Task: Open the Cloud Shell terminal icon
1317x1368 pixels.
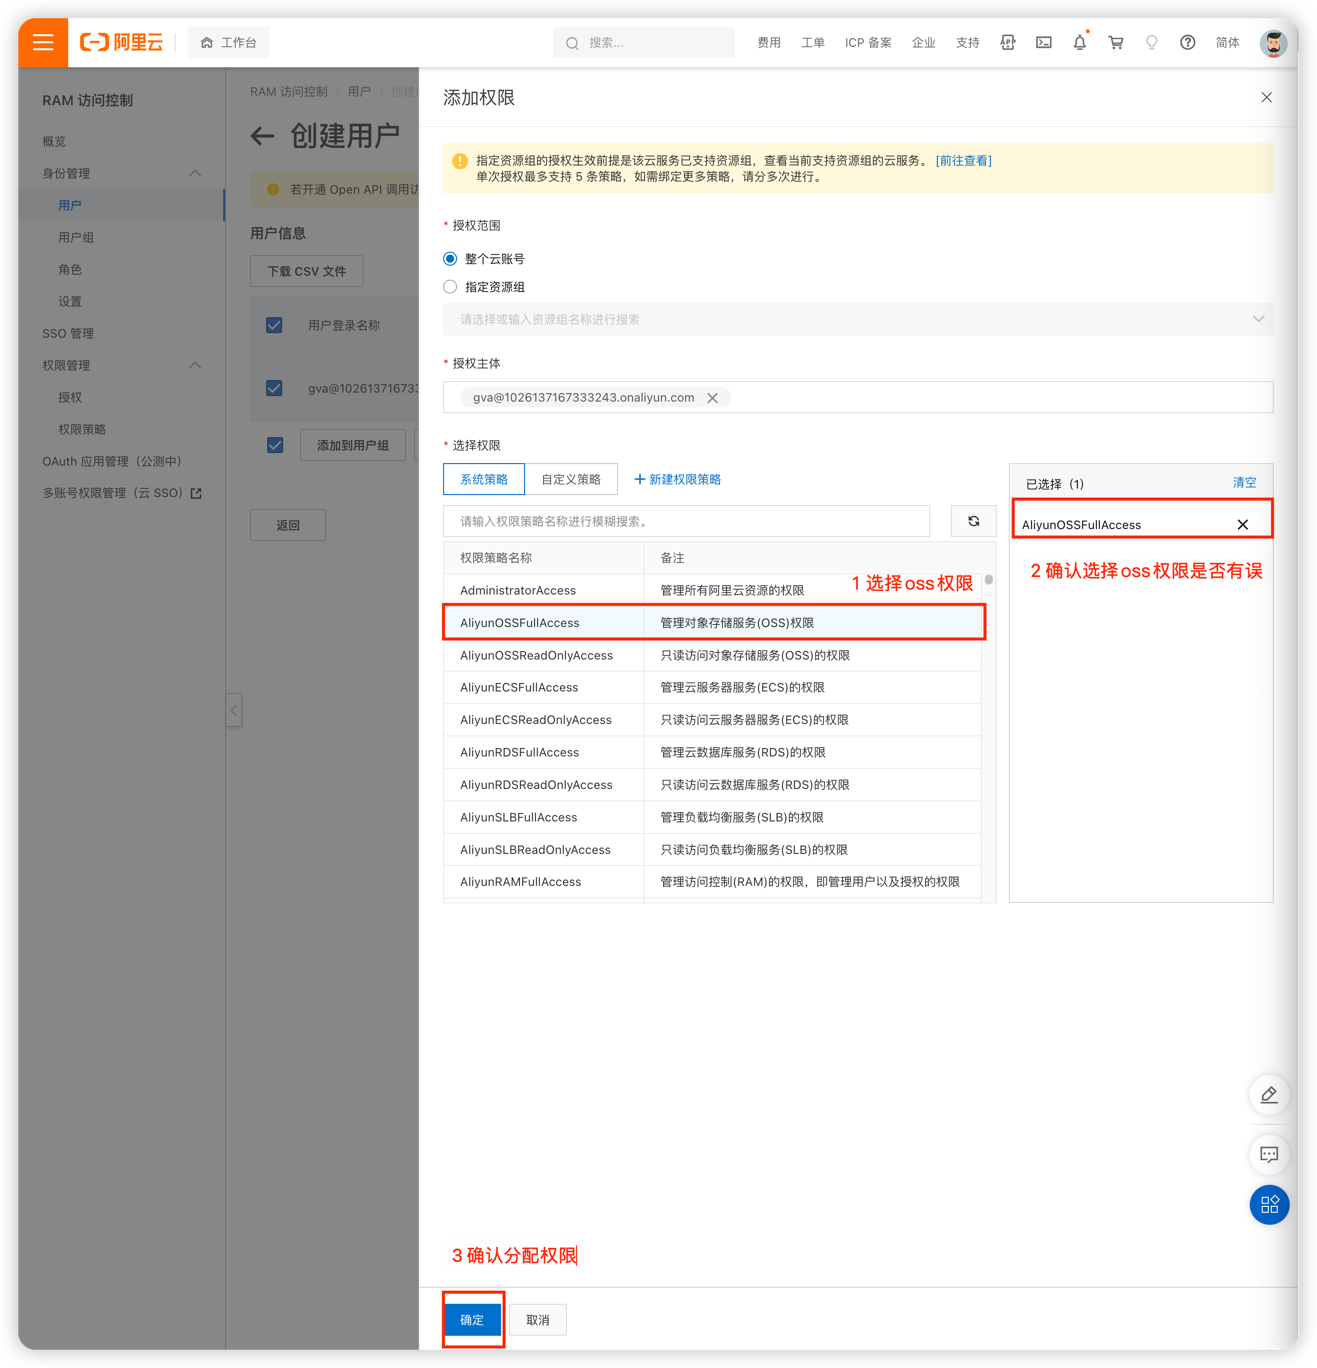Action: [1043, 43]
